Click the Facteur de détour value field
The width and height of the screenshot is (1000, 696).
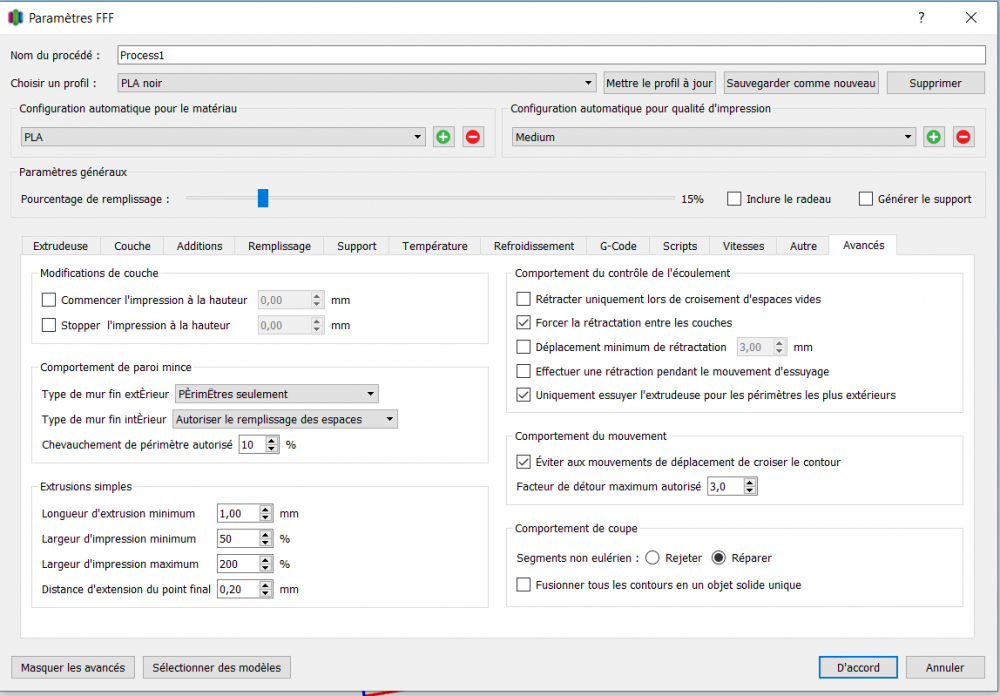[726, 487]
